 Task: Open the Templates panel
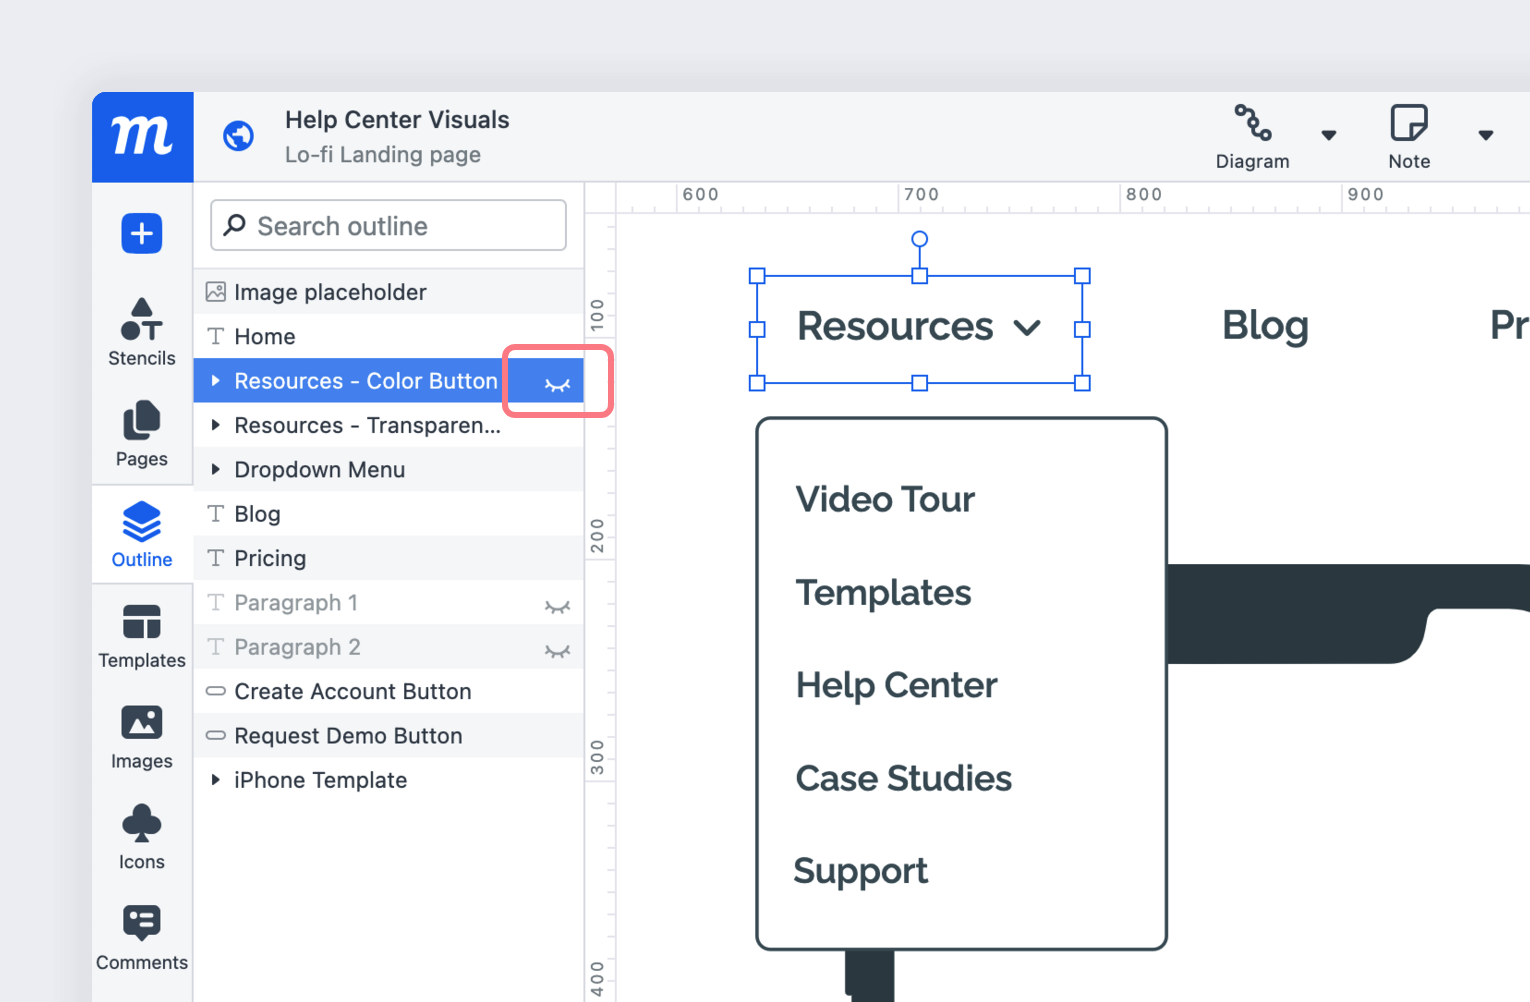142,636
